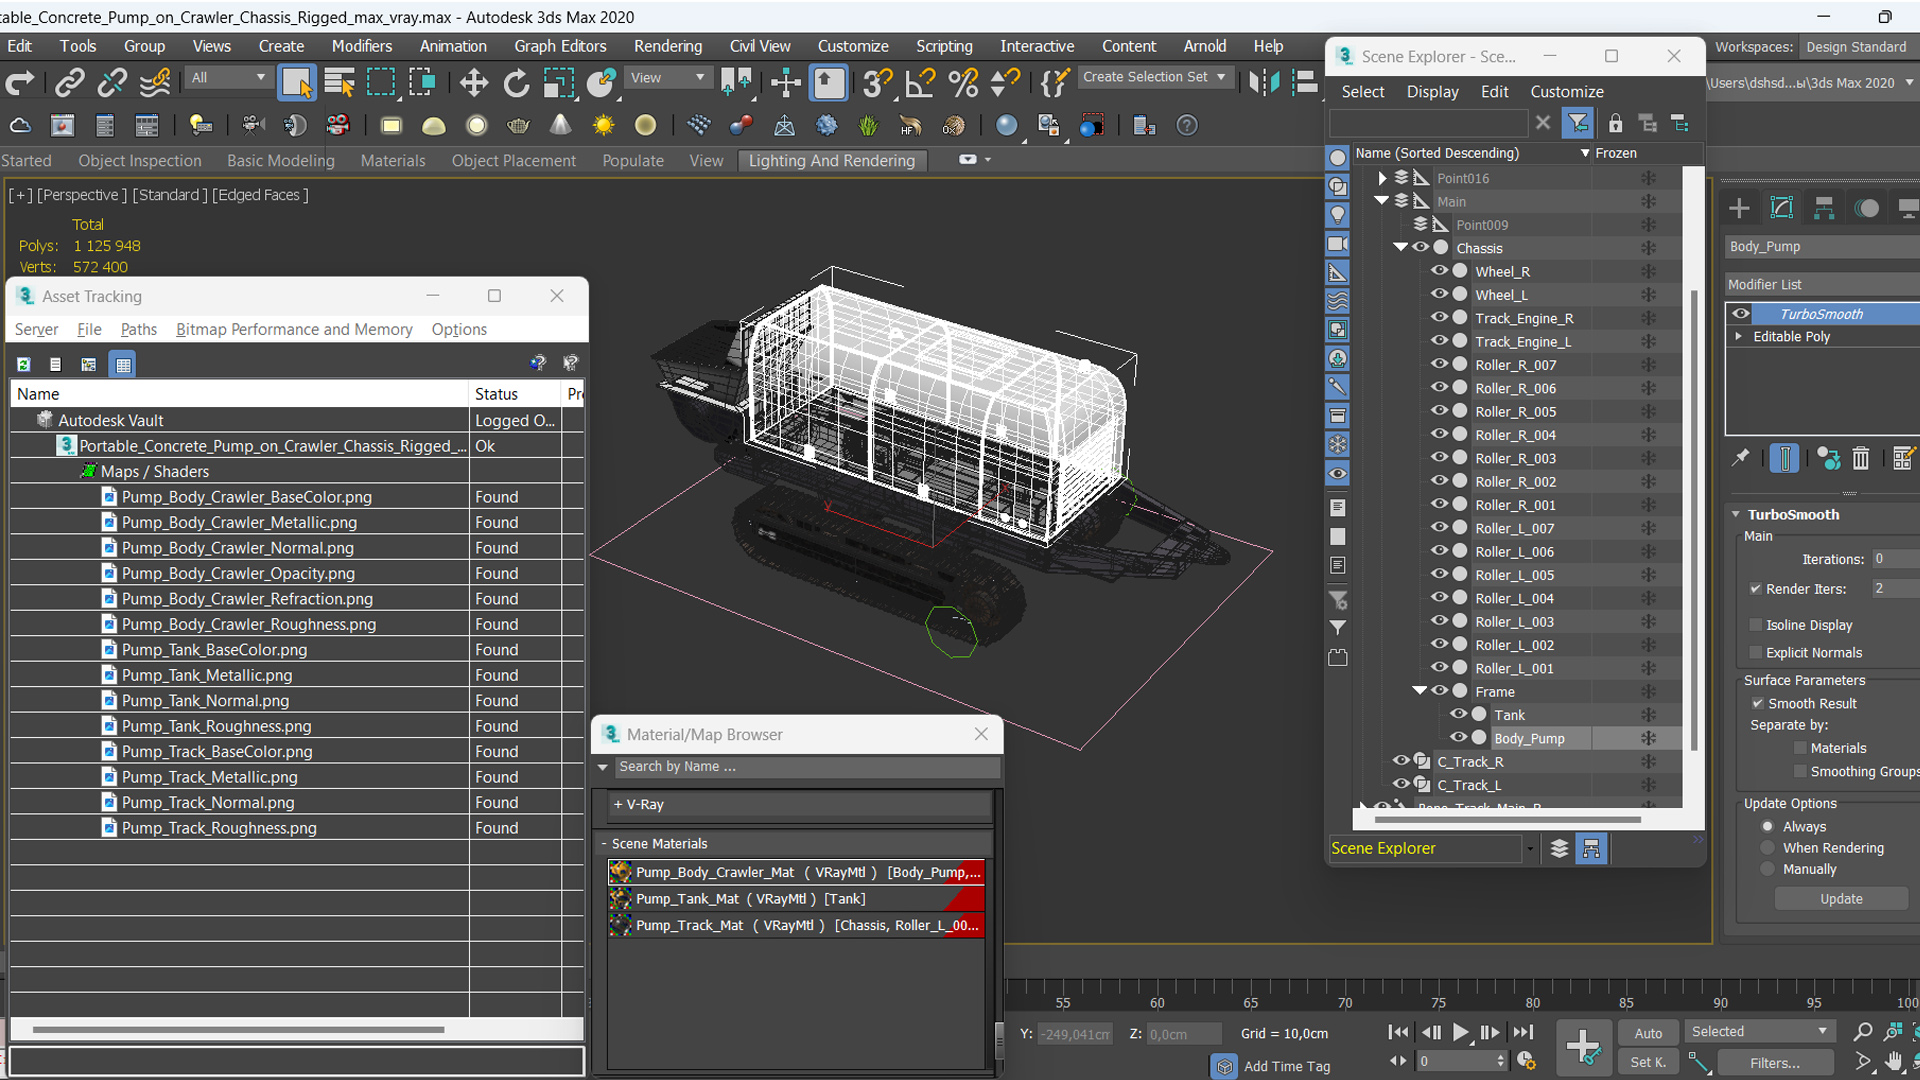The width and height of the screenshot is (1920, 1080).
Task: Collapse the Frame tree node
Action: 1420,691
